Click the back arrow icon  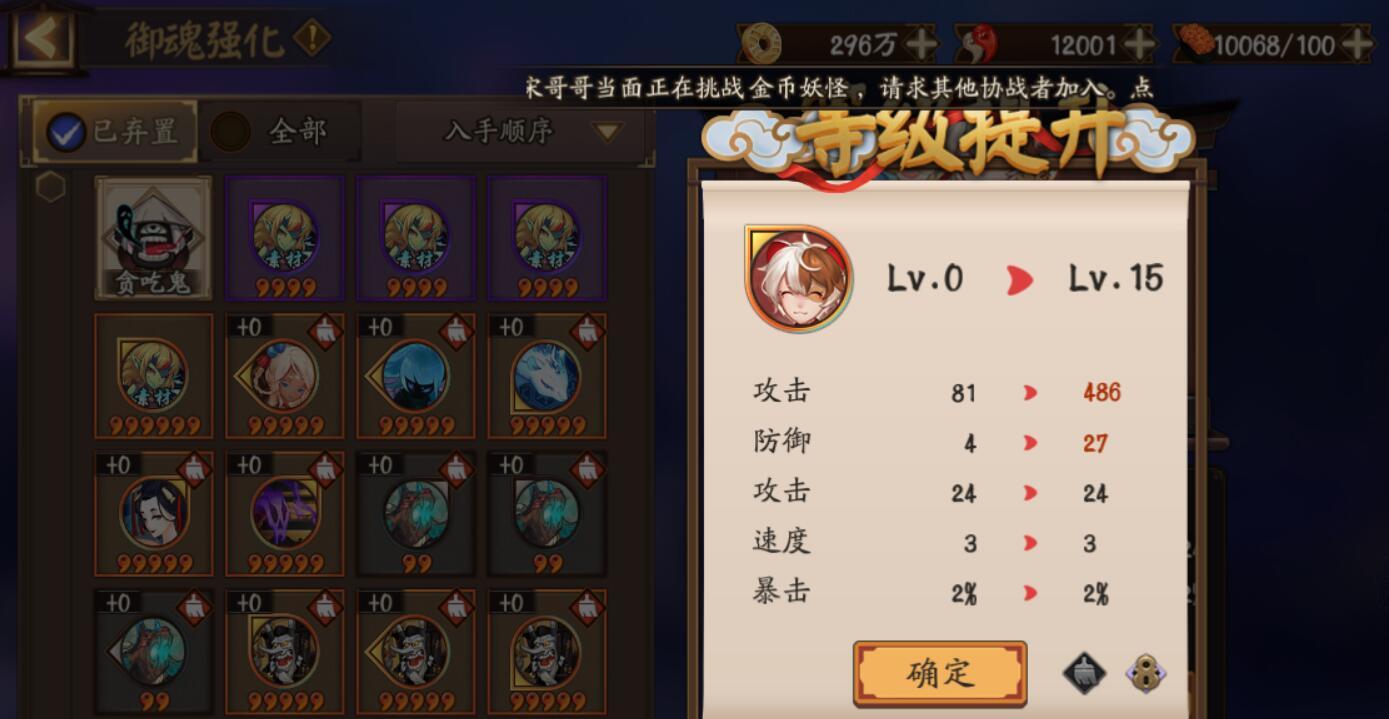click(41, 38)
